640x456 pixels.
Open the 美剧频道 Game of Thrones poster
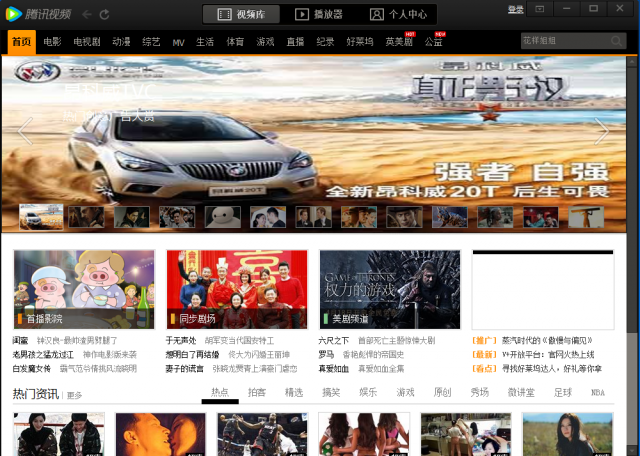390,289
